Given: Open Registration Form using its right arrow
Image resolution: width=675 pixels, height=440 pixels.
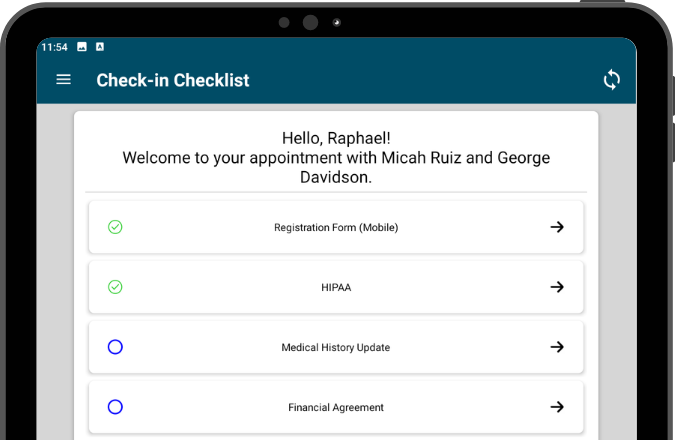Looking at the screenshot, I should click(x=557, y=227).
